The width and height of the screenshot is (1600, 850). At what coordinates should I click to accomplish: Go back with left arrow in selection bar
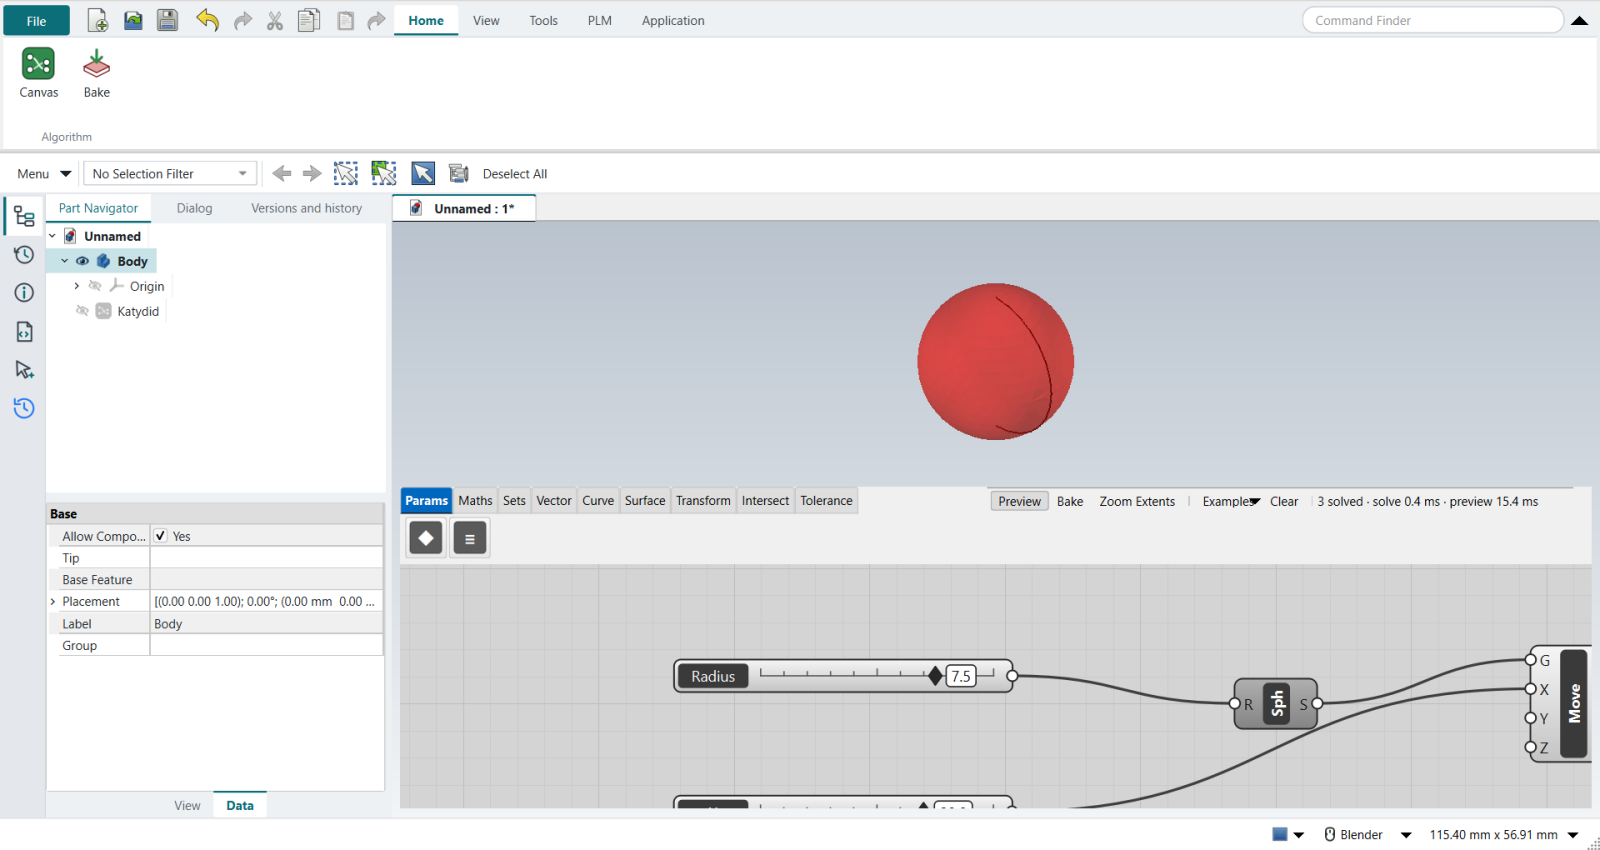(x=282, y=174)
